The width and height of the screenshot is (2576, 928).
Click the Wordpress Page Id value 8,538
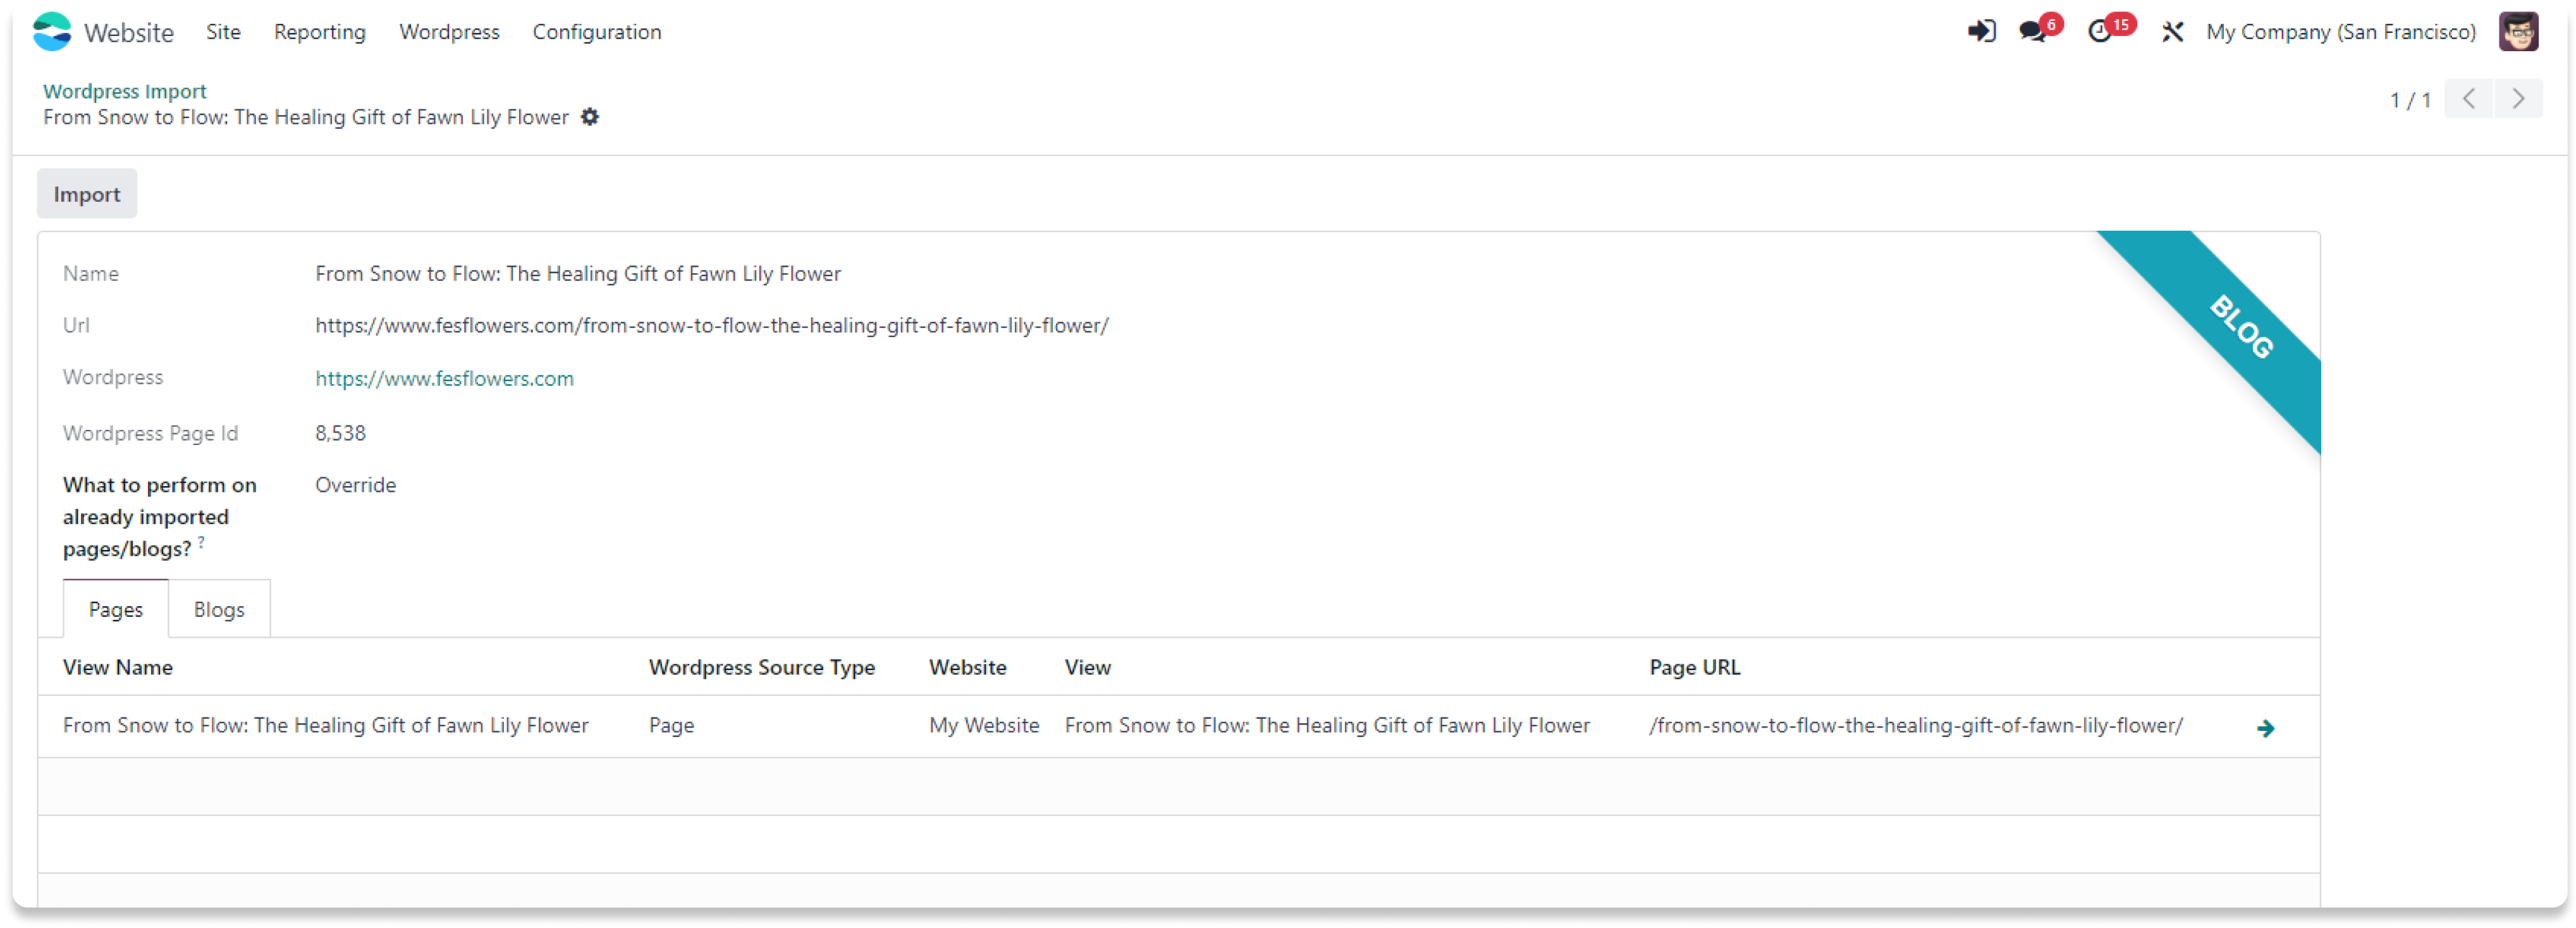pyautogui.click(x=340, y=433)
